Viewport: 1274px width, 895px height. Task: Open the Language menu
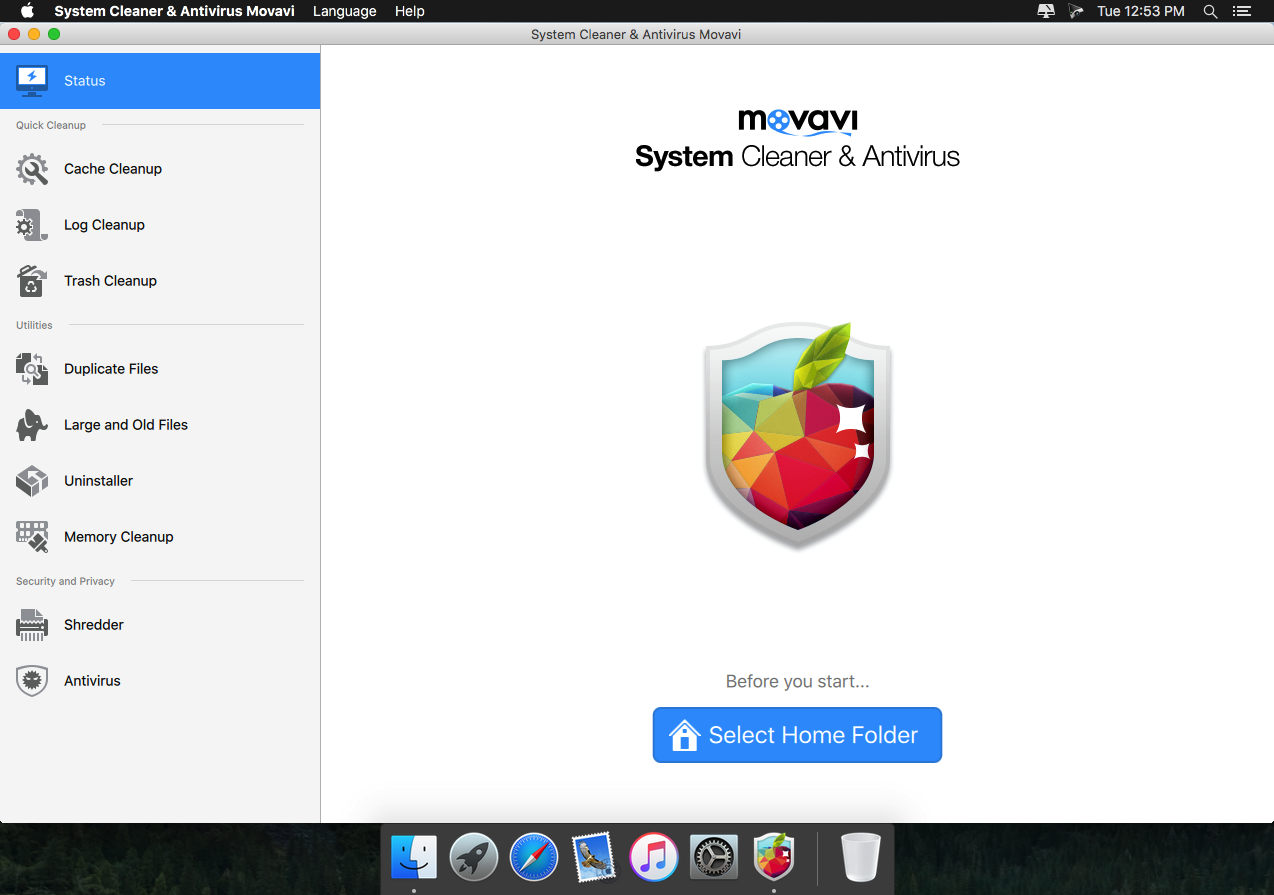345,11
